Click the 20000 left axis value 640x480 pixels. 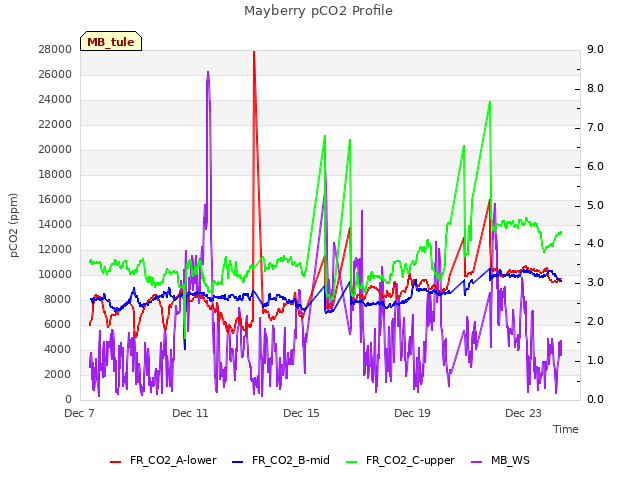(55, 149)
